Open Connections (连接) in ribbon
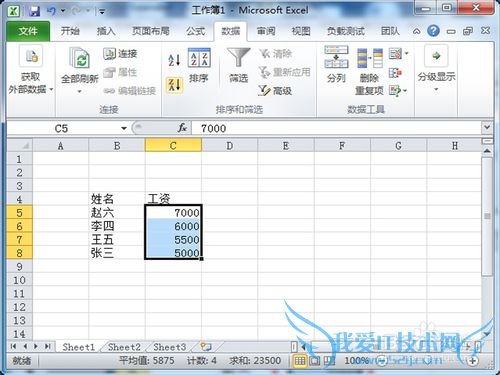500x375 pixels. point(120,53)
